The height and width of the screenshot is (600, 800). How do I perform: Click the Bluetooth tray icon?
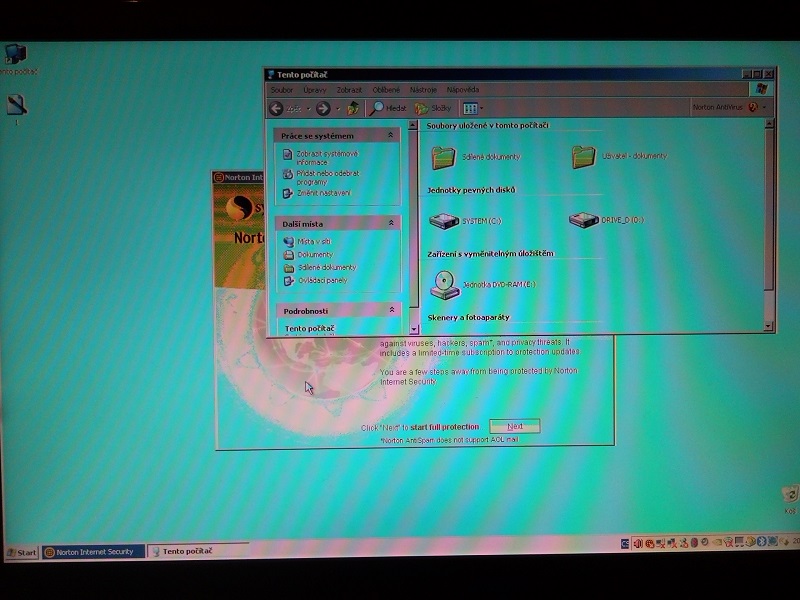[762, 541]
